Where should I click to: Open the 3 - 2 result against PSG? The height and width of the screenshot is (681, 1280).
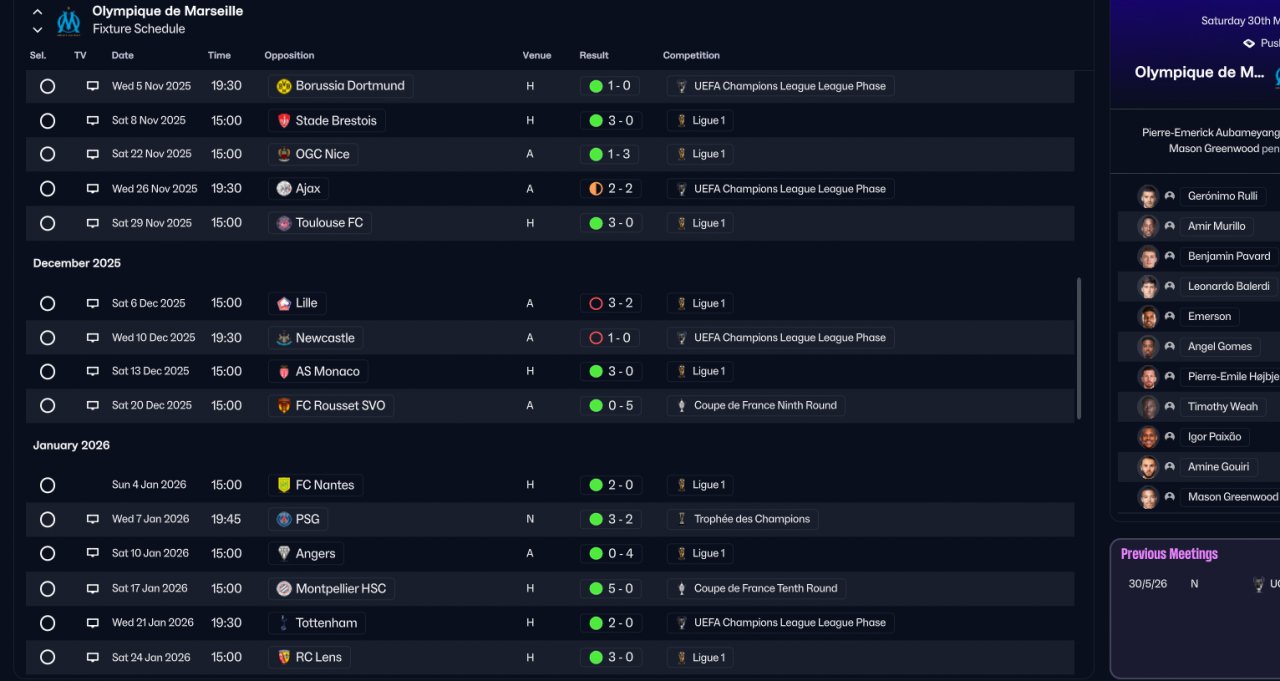tap(610, 519)
